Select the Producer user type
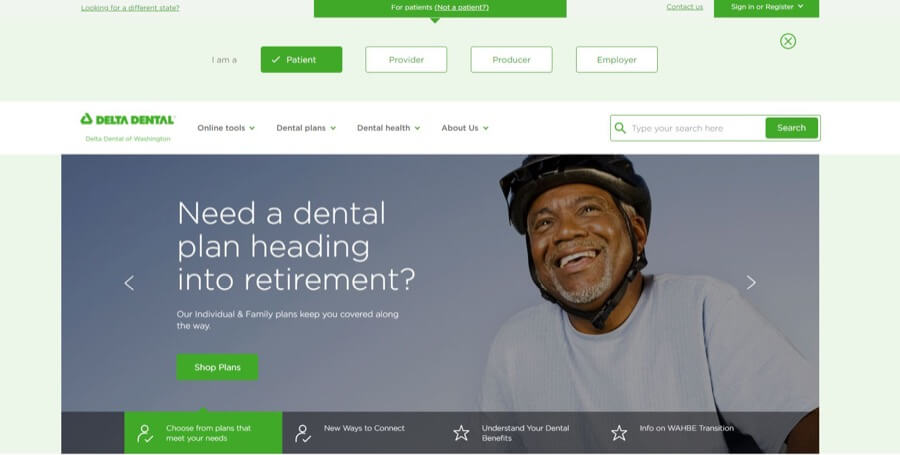The height and width of the screenshot is (455, 900). click(x=511, y=60)
